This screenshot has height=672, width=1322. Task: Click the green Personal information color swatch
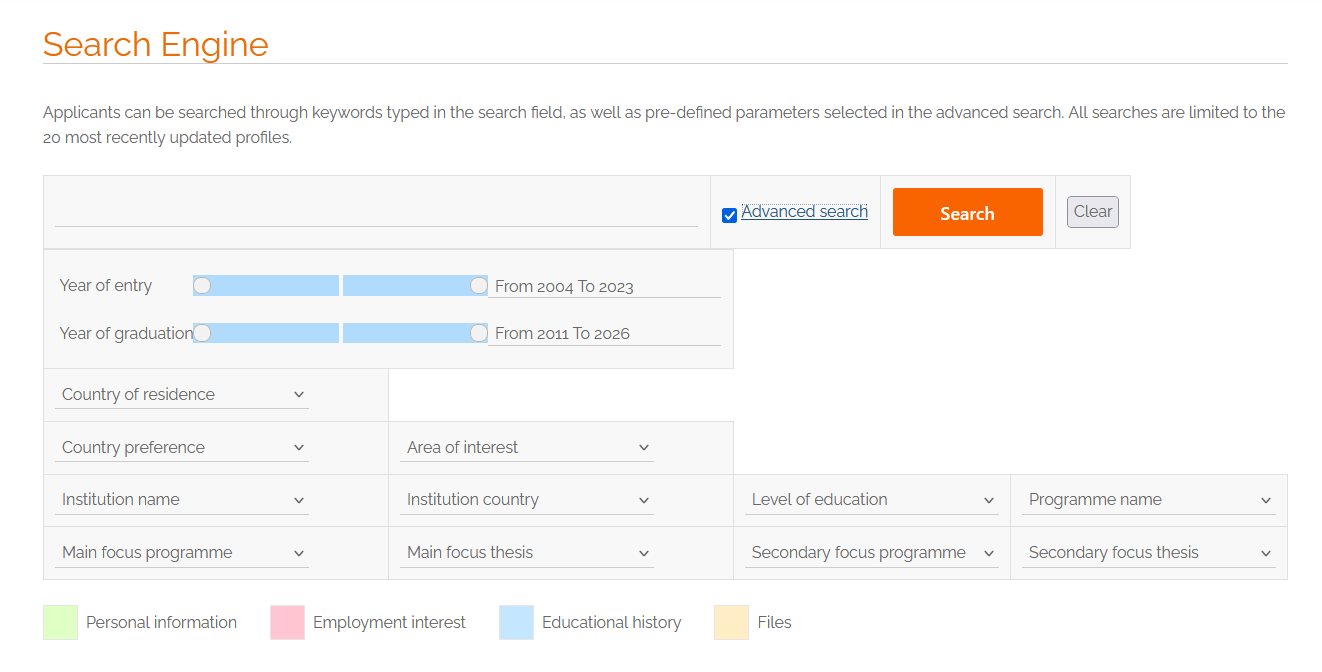pyautogui.click(x=60, y=622)
